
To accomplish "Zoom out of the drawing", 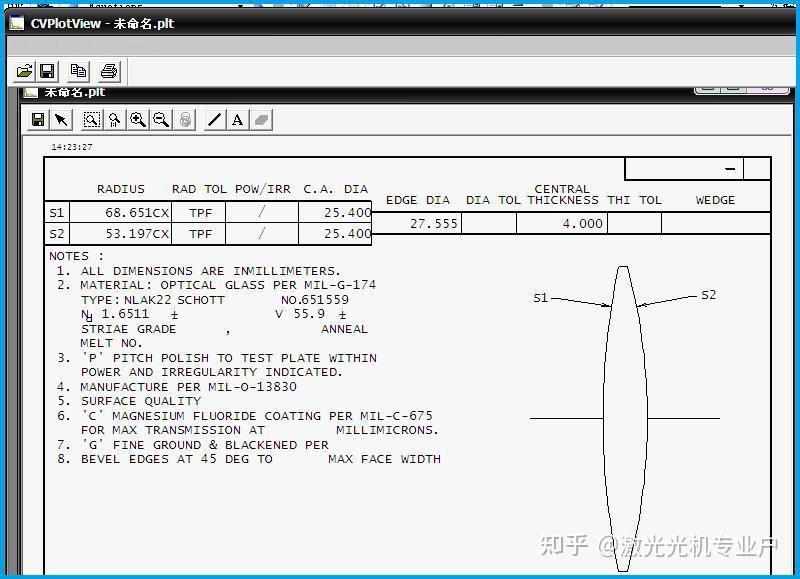I will click(160, 119).
